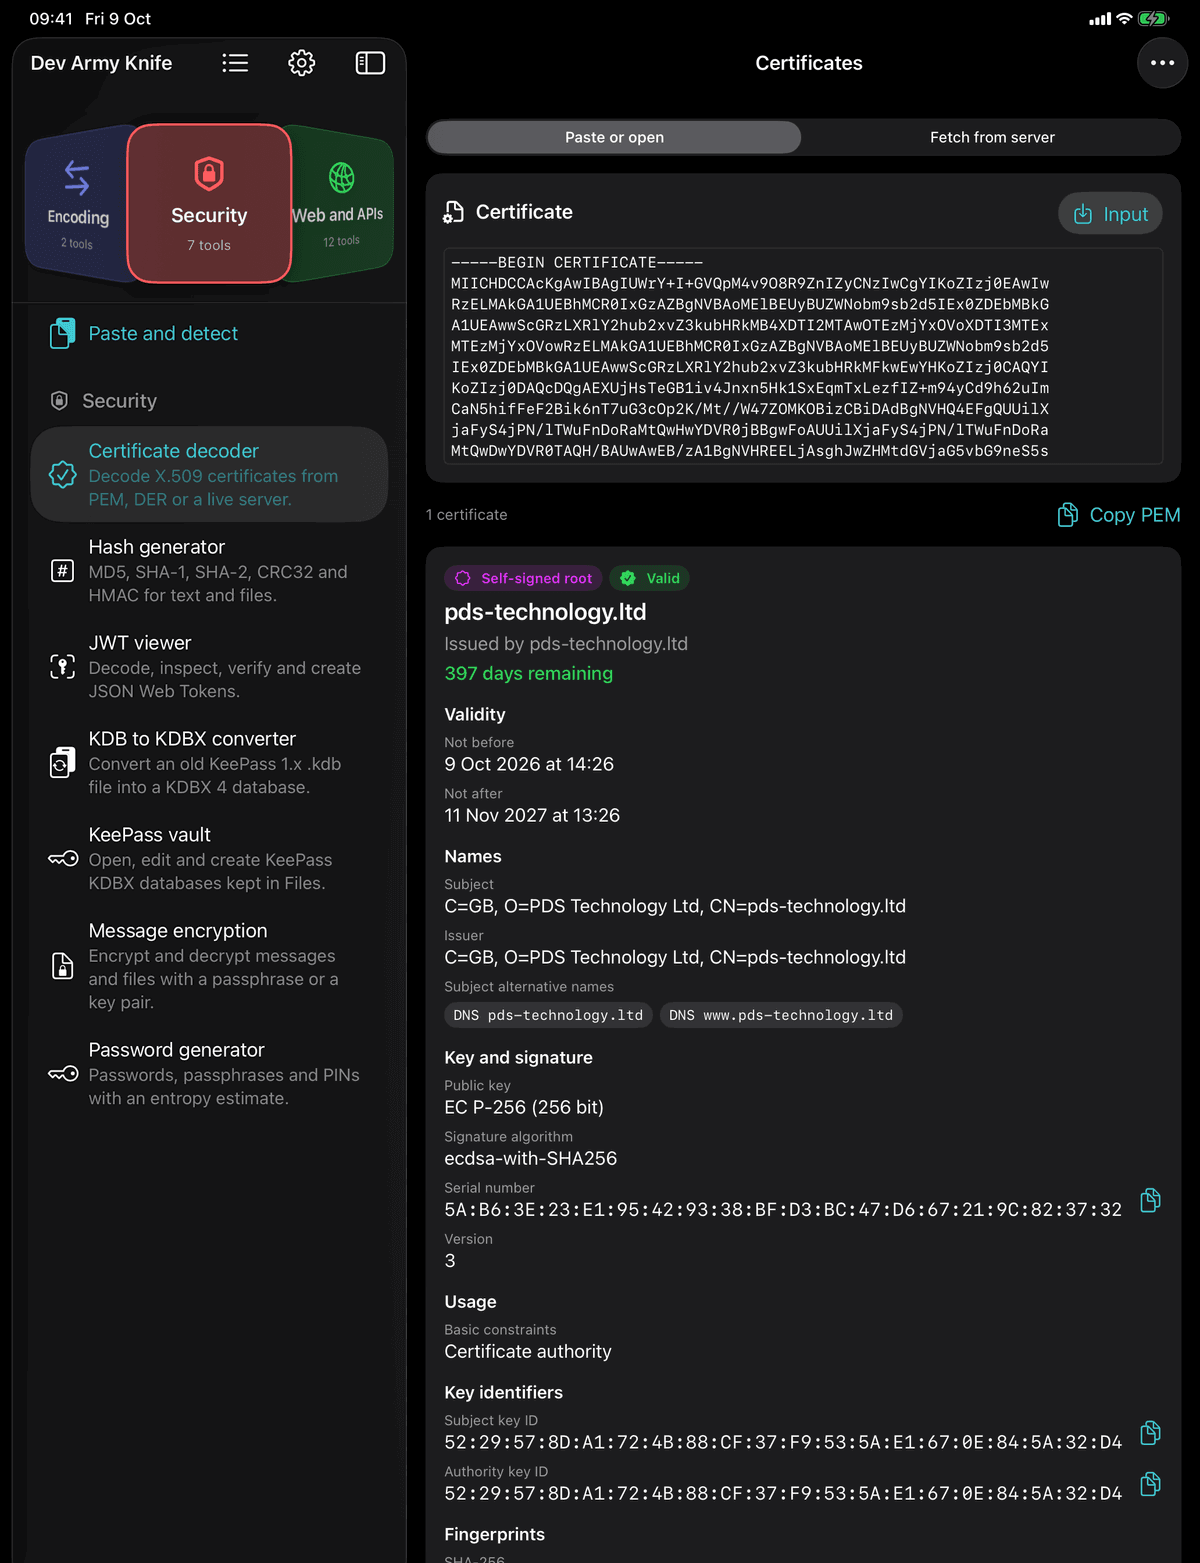Screen dimensions: 1200x1563
Task: Select the Encoding category card
Action: pyautogui.click(x=78, y=204)
